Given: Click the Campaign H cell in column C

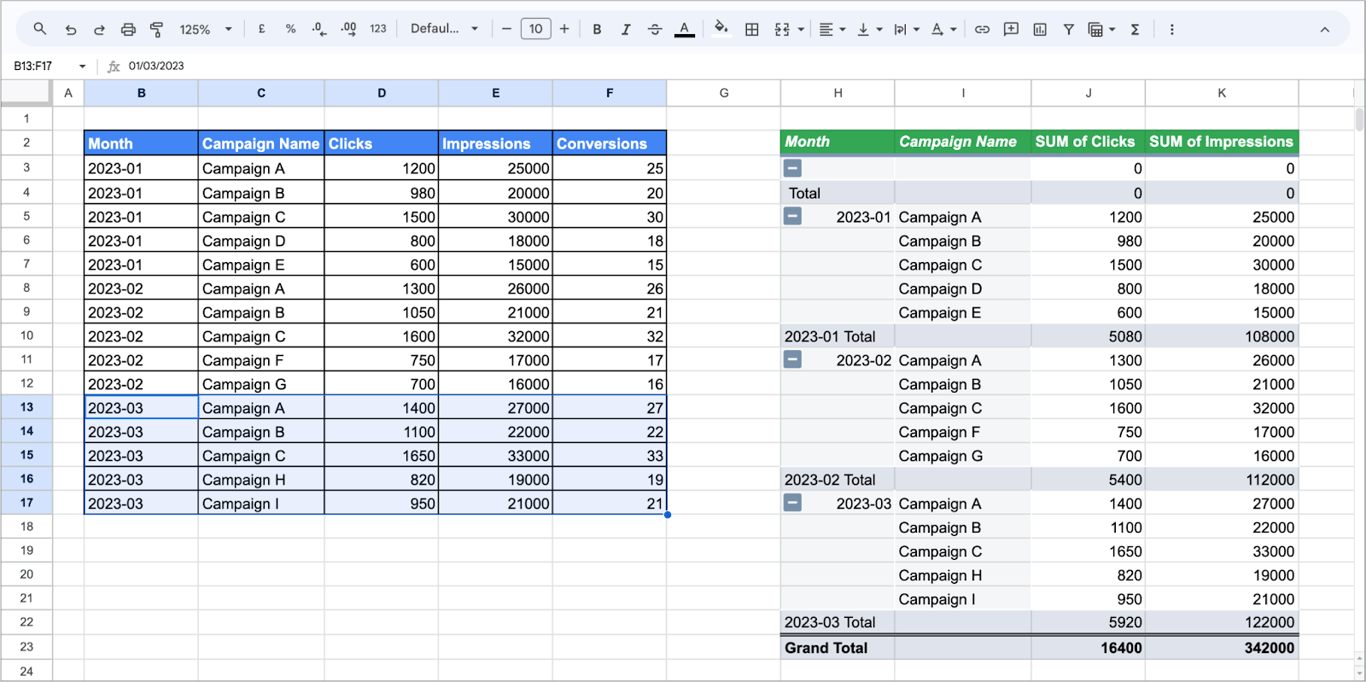Looking at the screenshot, I should [x=261, y=479].
